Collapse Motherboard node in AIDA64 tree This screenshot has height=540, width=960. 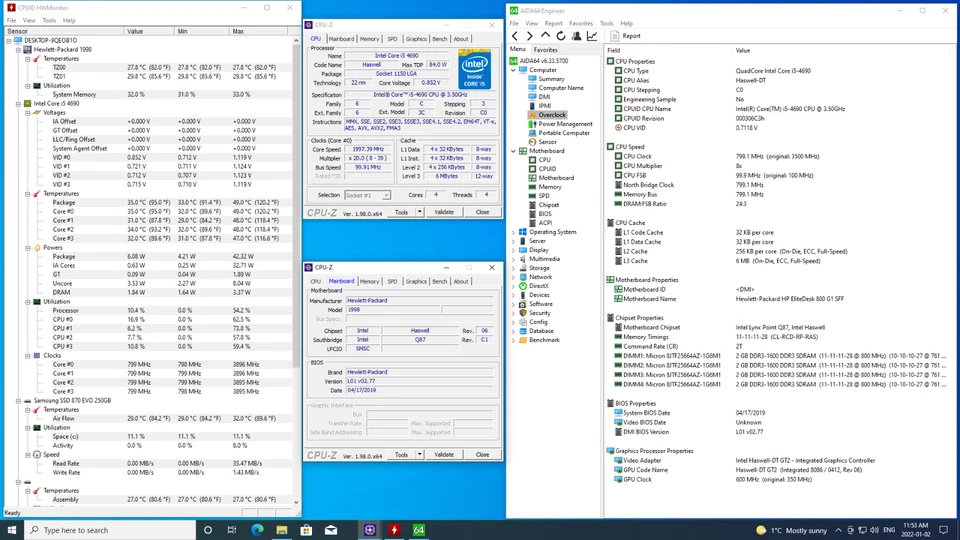[x=513, y=151]
